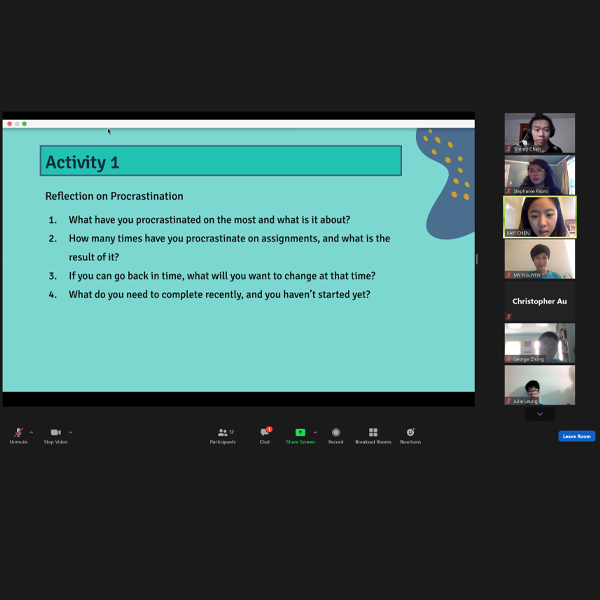Click question 2 'How many times have you procrastinate'
This screenshot has width=600, height=600.
[229, 248]
